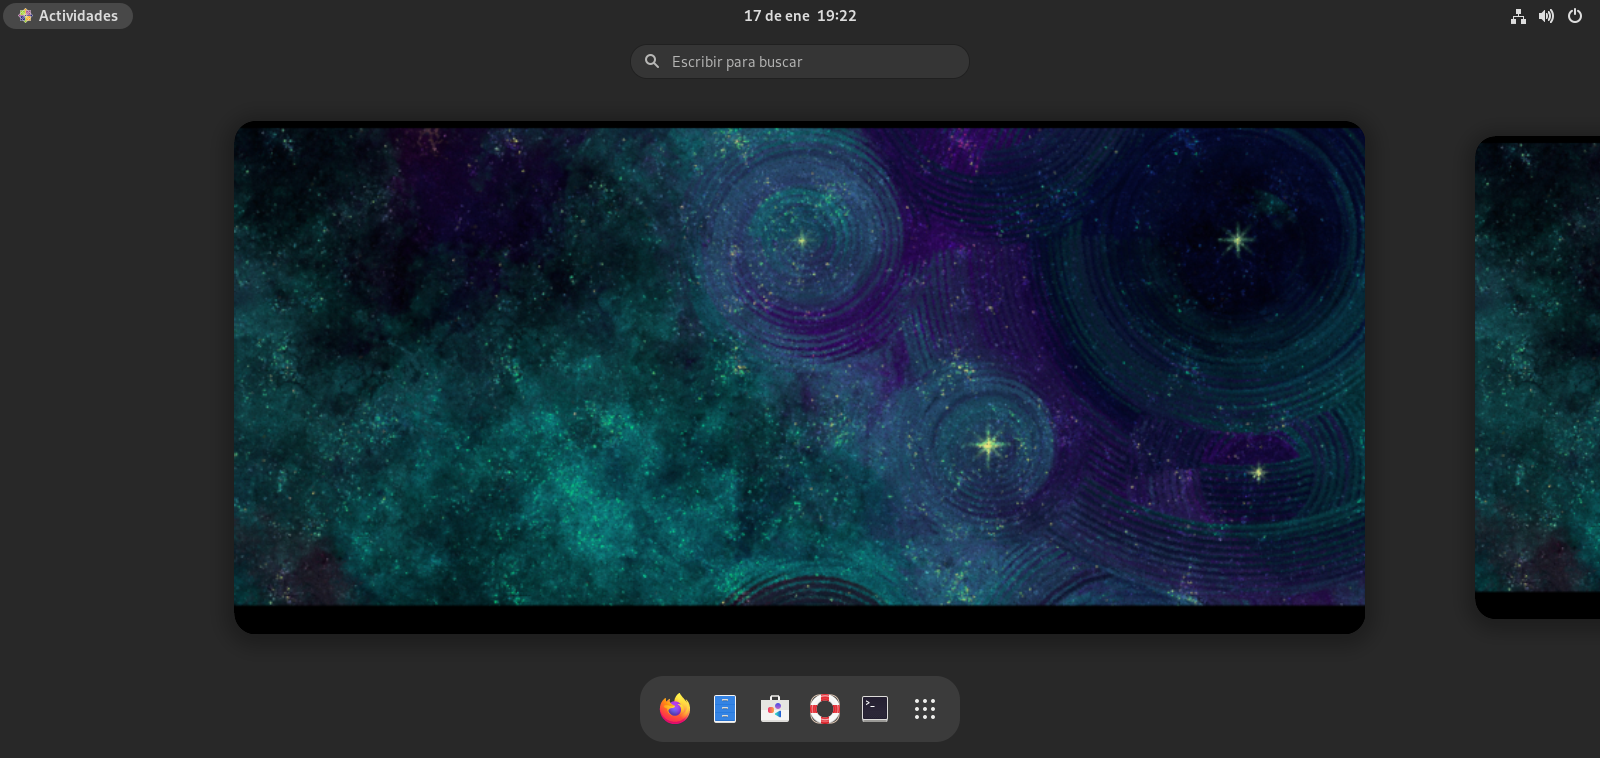Open Help via the lifebuoy icon
This screenshot has height=758, width=1600.
click(x=825, y=709)
